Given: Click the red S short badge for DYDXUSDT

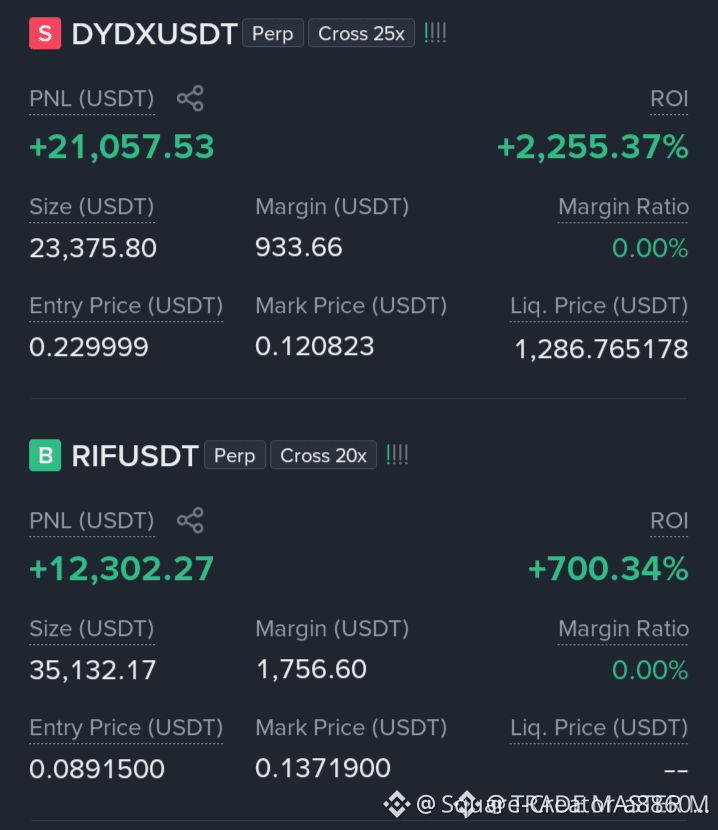Looking at the screenshot, I should pos(45,33).
